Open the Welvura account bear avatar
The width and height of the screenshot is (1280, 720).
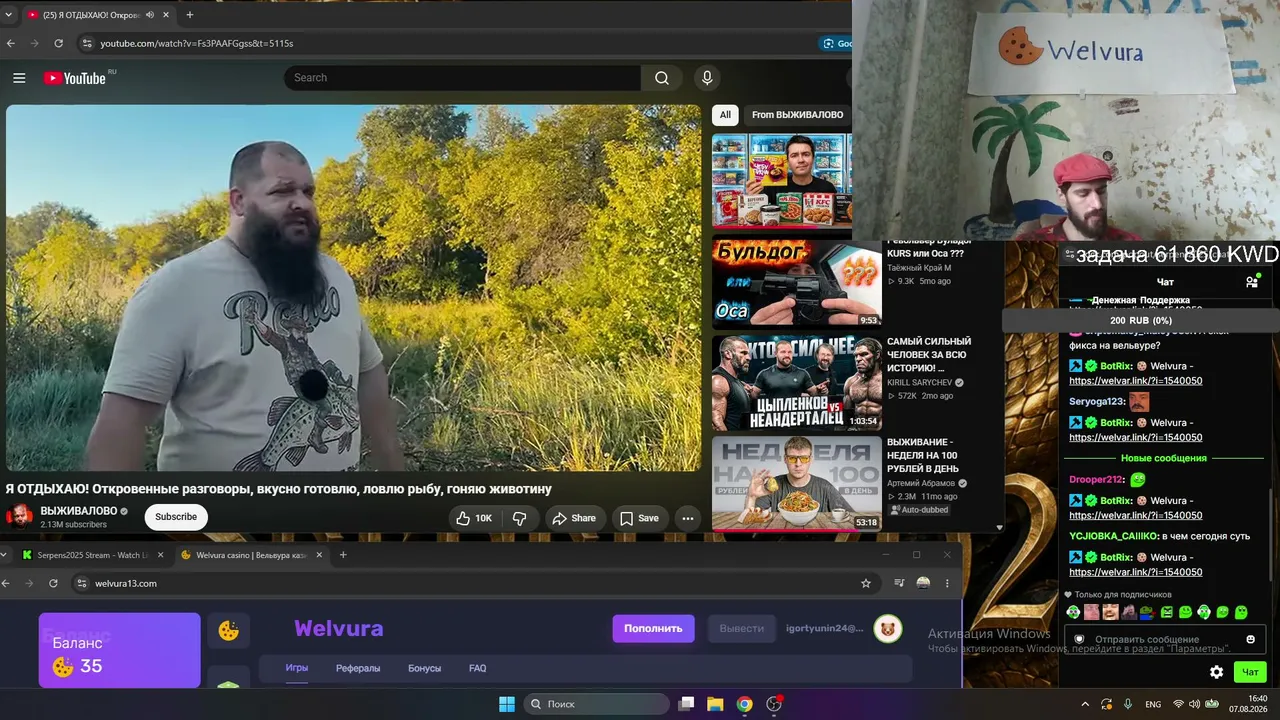click(x=887, y=628)
